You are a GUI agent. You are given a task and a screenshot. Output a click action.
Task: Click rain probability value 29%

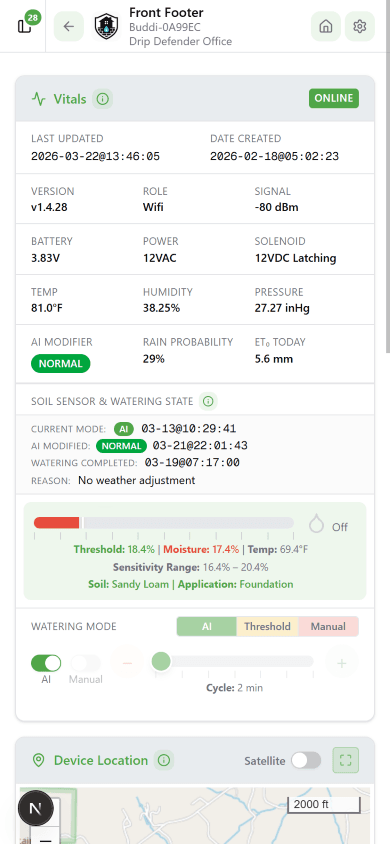(x=154, y=358)
